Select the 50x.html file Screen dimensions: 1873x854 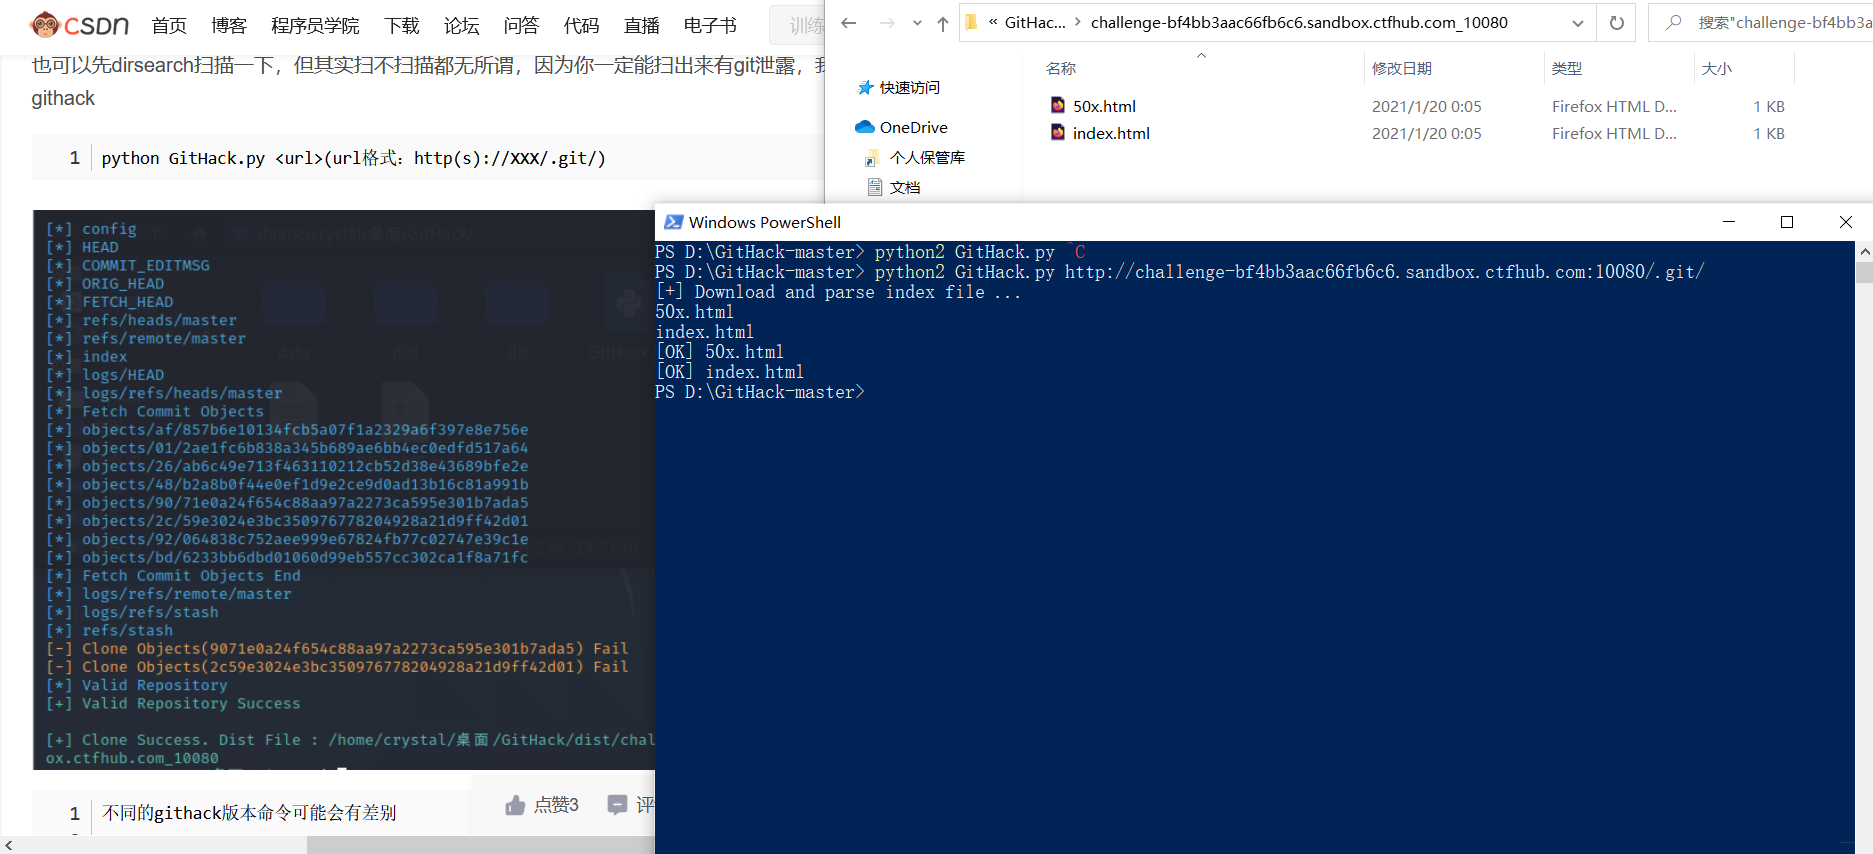1104,106
